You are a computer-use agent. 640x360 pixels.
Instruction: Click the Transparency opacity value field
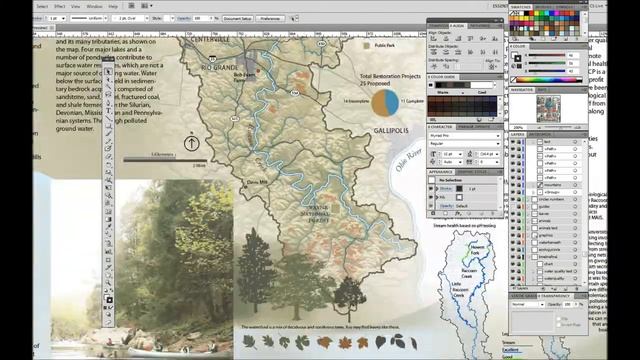567,304
